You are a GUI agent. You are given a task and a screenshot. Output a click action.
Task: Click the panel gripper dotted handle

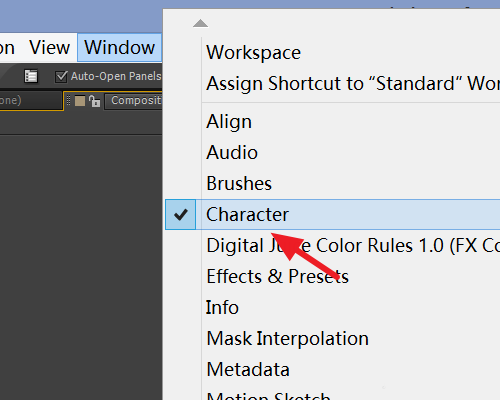point(69,101)
